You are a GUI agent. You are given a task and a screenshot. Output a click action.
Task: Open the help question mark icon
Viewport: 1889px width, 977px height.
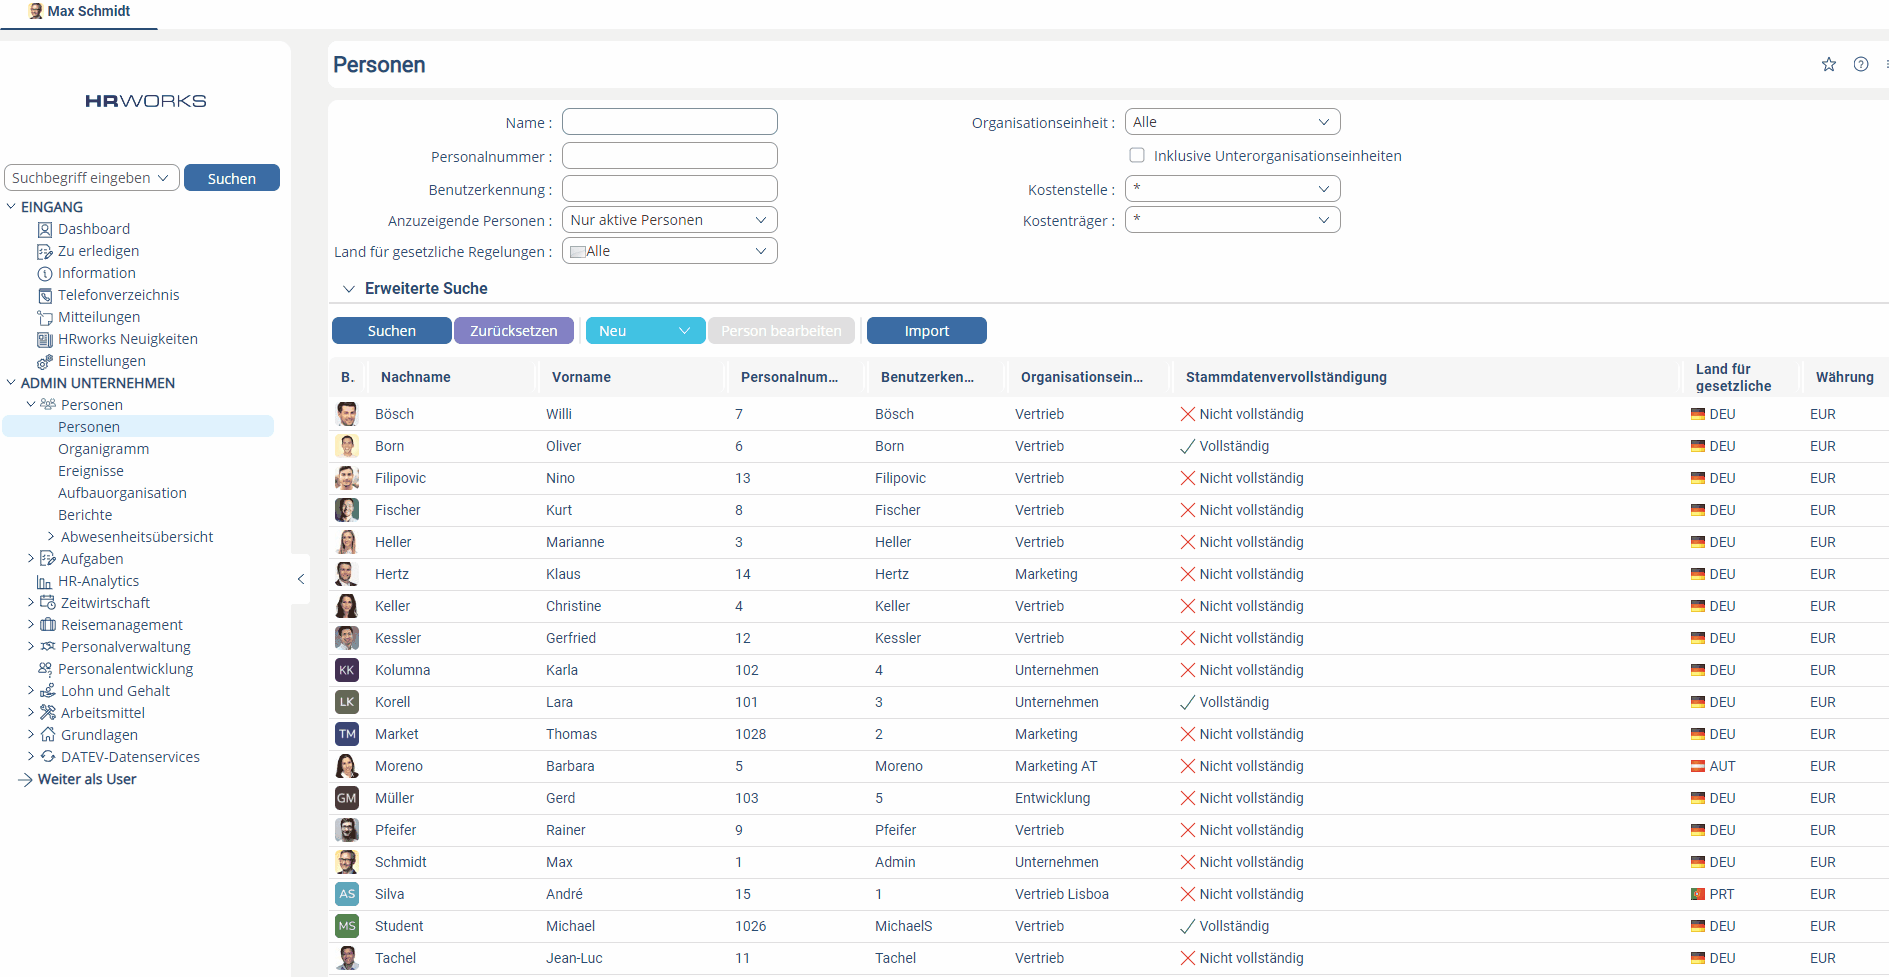[1860, 65]
